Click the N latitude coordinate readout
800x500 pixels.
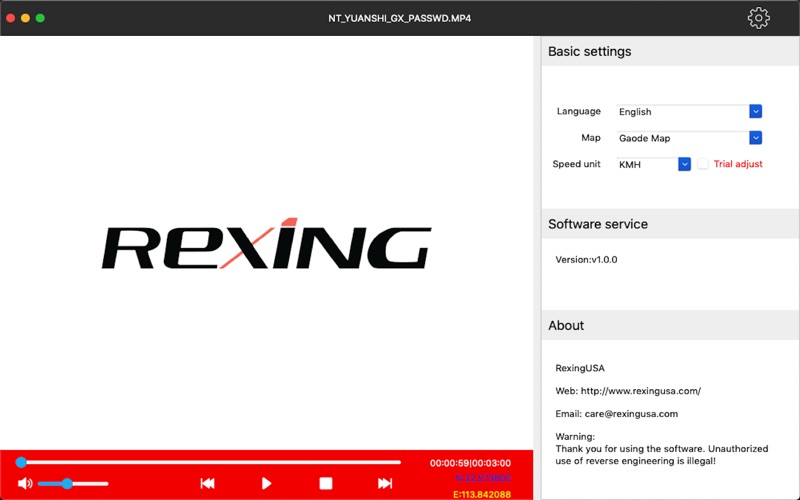point(483,478)
